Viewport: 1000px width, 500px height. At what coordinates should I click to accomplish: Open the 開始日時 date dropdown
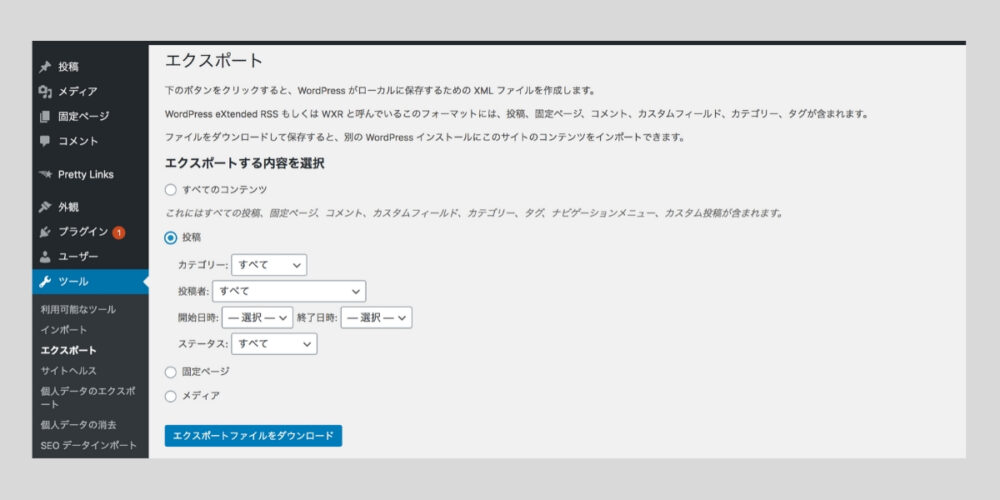click(257, 318)
